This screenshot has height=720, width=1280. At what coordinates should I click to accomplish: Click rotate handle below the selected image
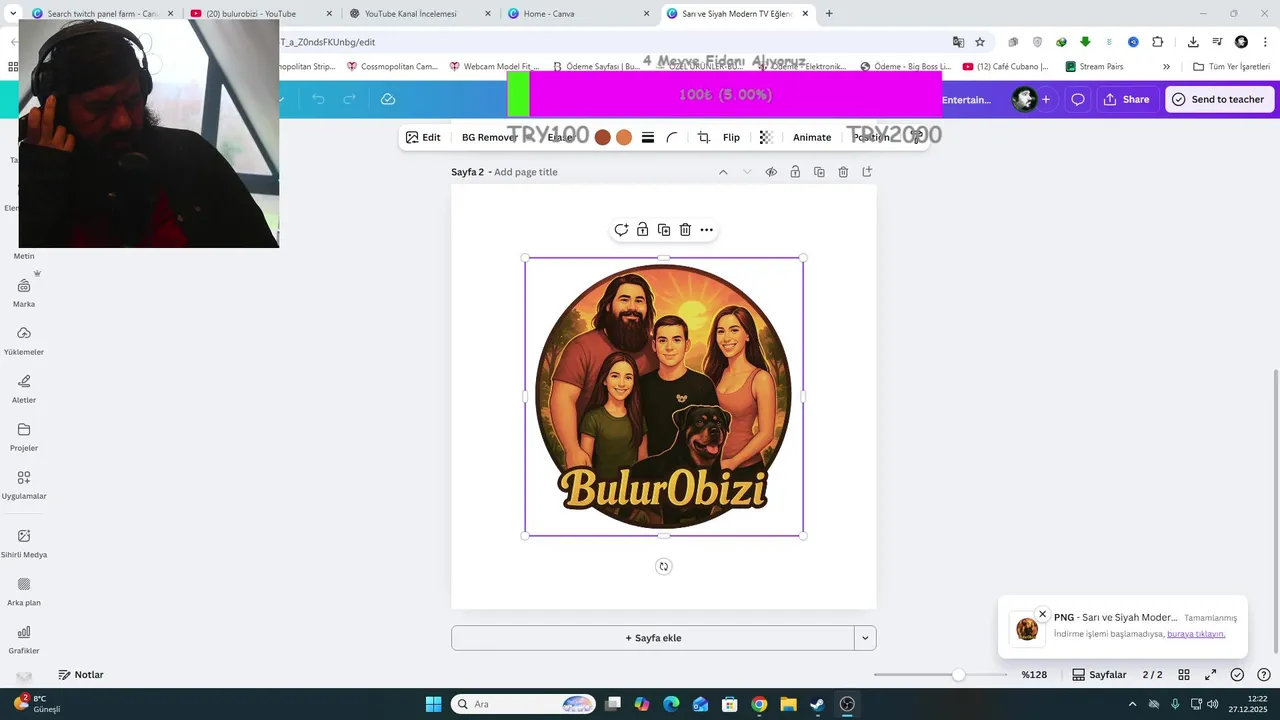(x=663, y=566)
